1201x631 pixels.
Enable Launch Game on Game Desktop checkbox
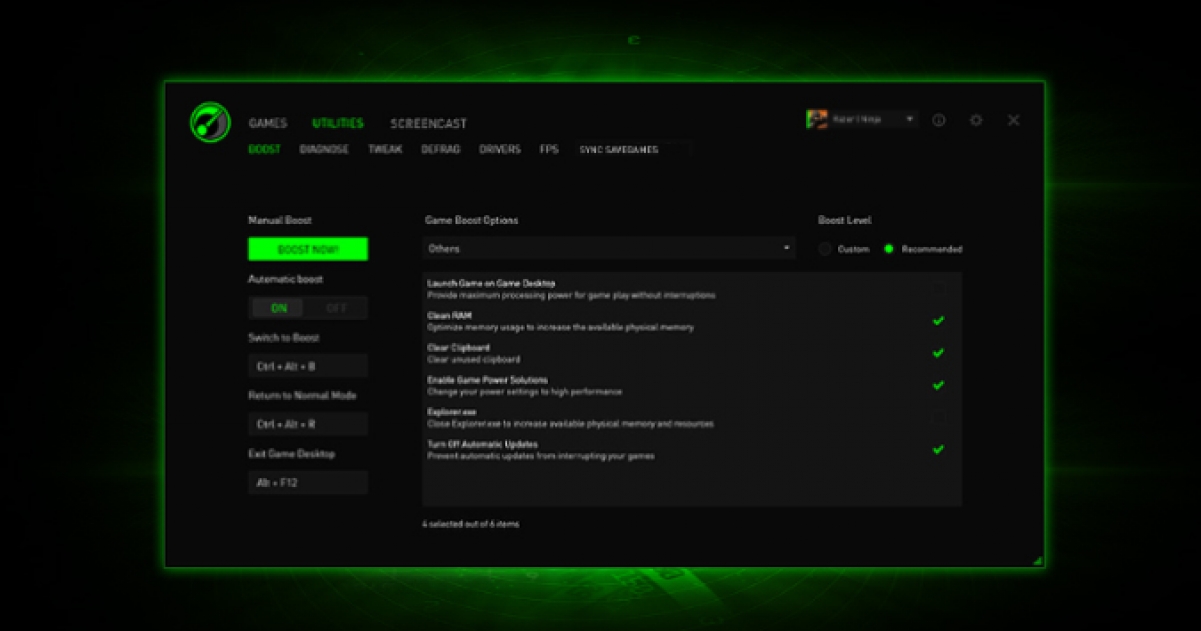[x=938, y=289]
